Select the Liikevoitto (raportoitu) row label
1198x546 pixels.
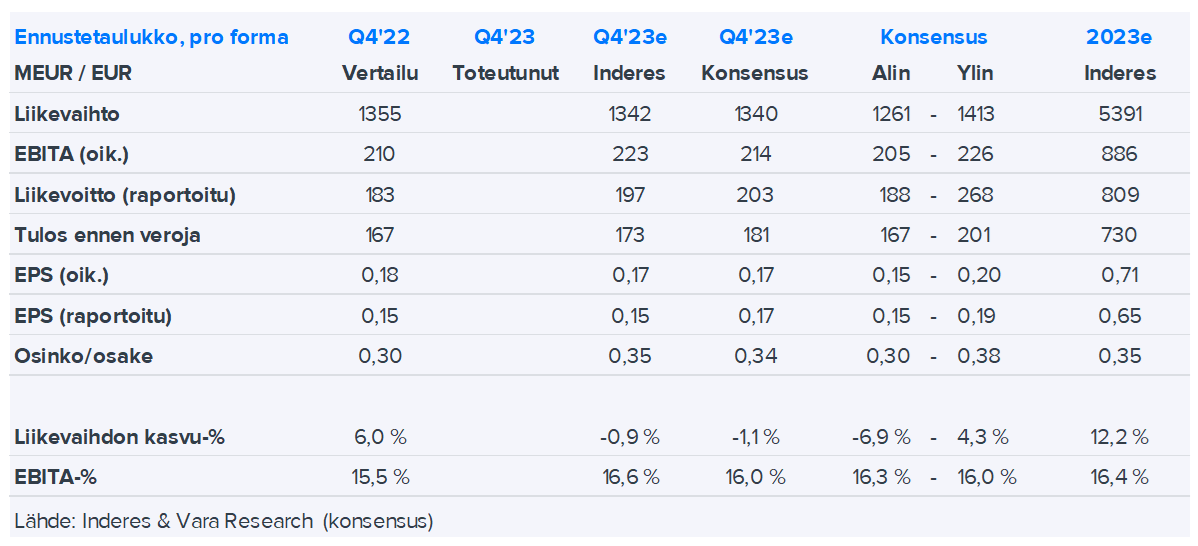pos(125,195)
